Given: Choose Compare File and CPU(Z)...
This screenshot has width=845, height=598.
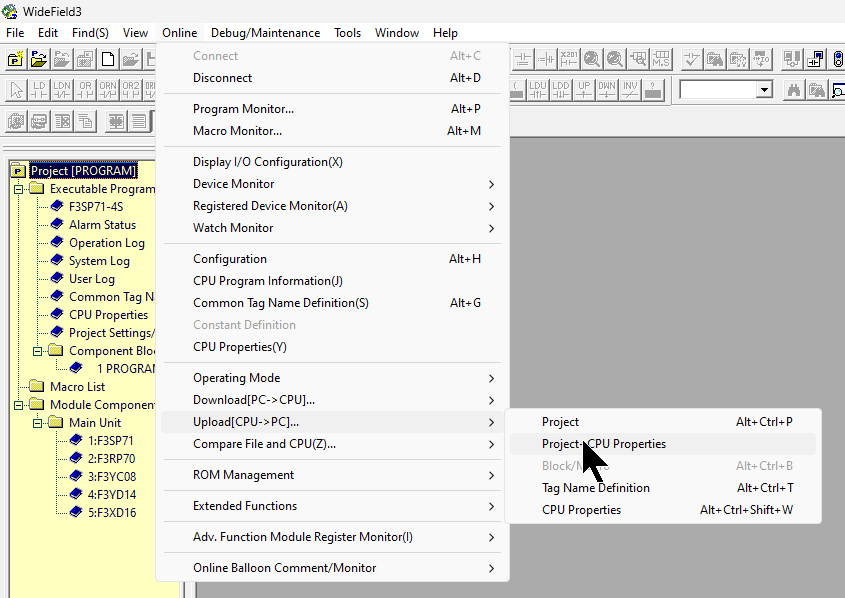Looking at the screenshot, I should click(x=333, y=444).
